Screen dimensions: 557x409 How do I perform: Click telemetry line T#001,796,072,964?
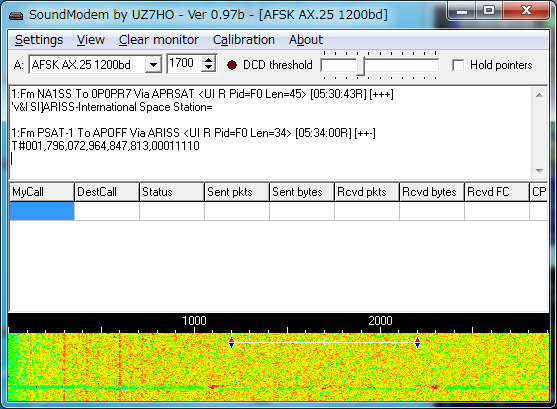tap(106, 146)
